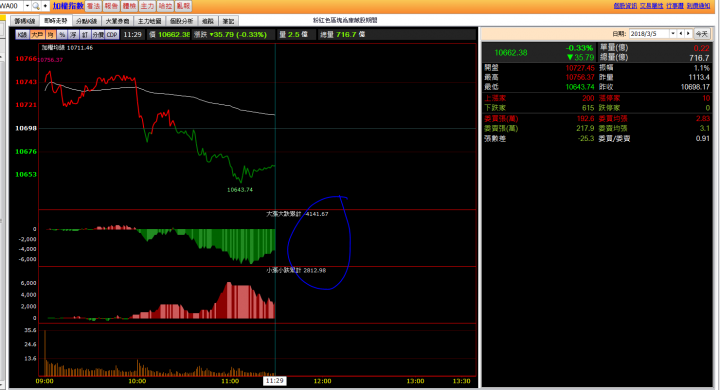
Task: Open the symbol code dropdown arrow next to WA00
Action: 27,6
